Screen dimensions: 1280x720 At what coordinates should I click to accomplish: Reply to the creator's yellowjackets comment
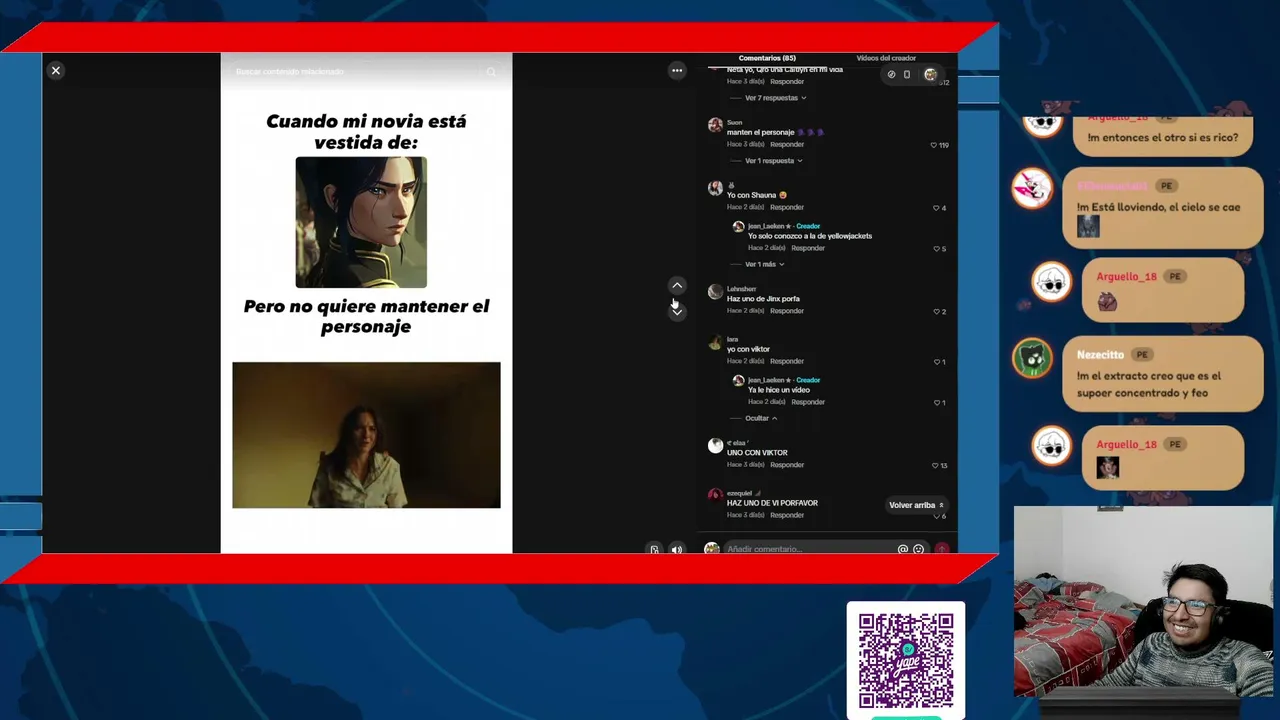coord(808,248)
